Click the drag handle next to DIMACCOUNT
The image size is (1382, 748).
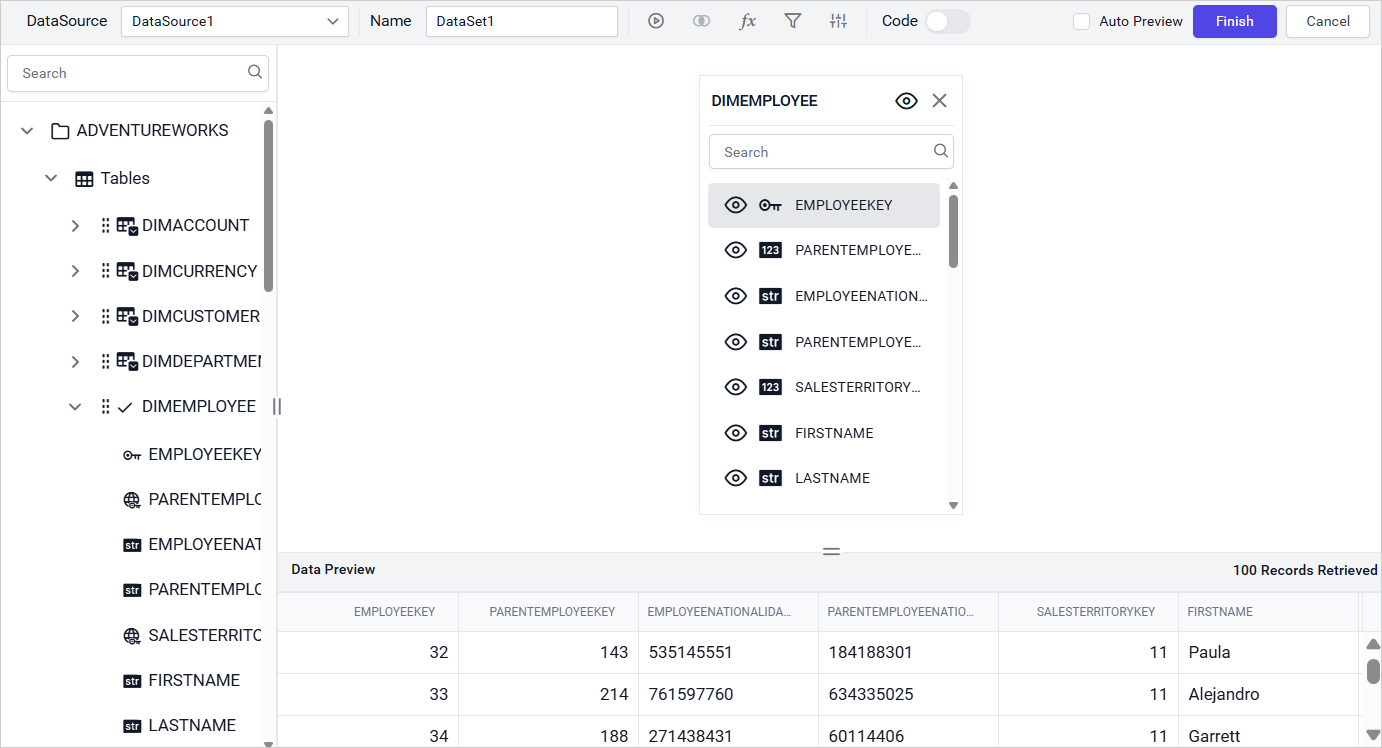point(105,226)
